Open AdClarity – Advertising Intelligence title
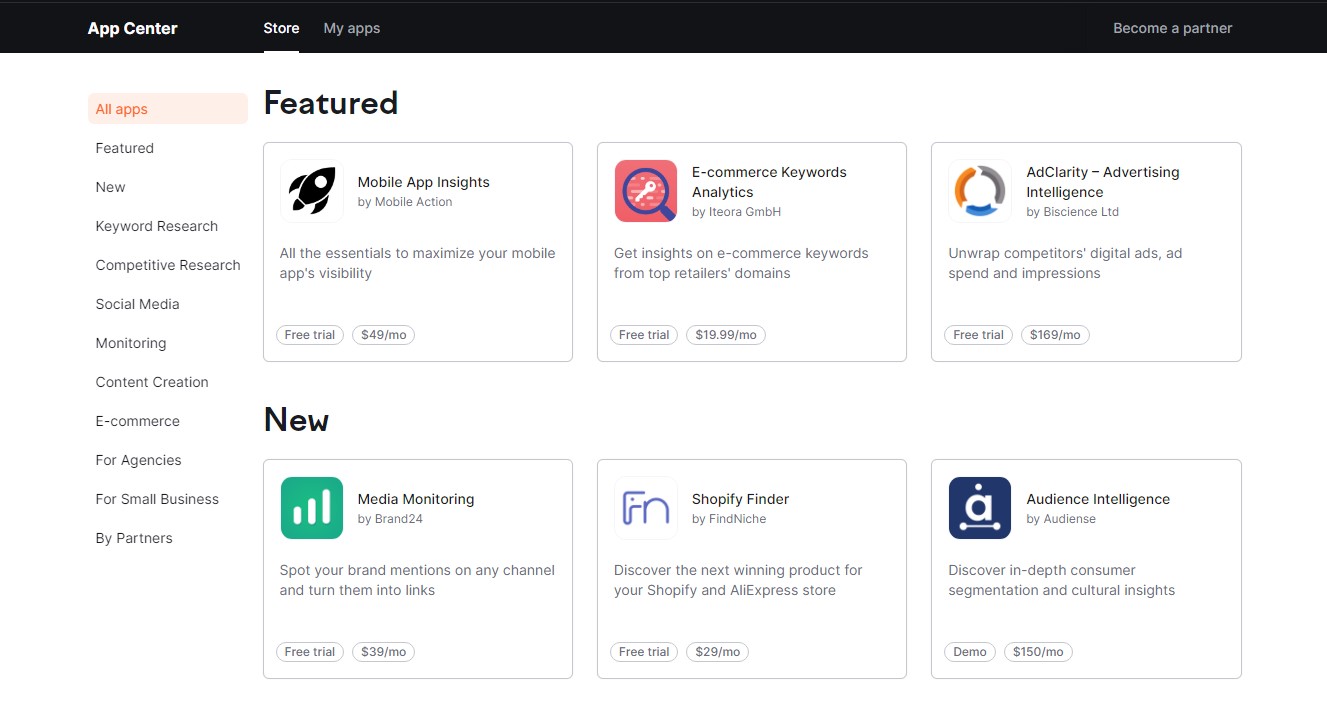Viewport: 1327px width, 718px height. pyautogui.click(x=1103, y=182)
